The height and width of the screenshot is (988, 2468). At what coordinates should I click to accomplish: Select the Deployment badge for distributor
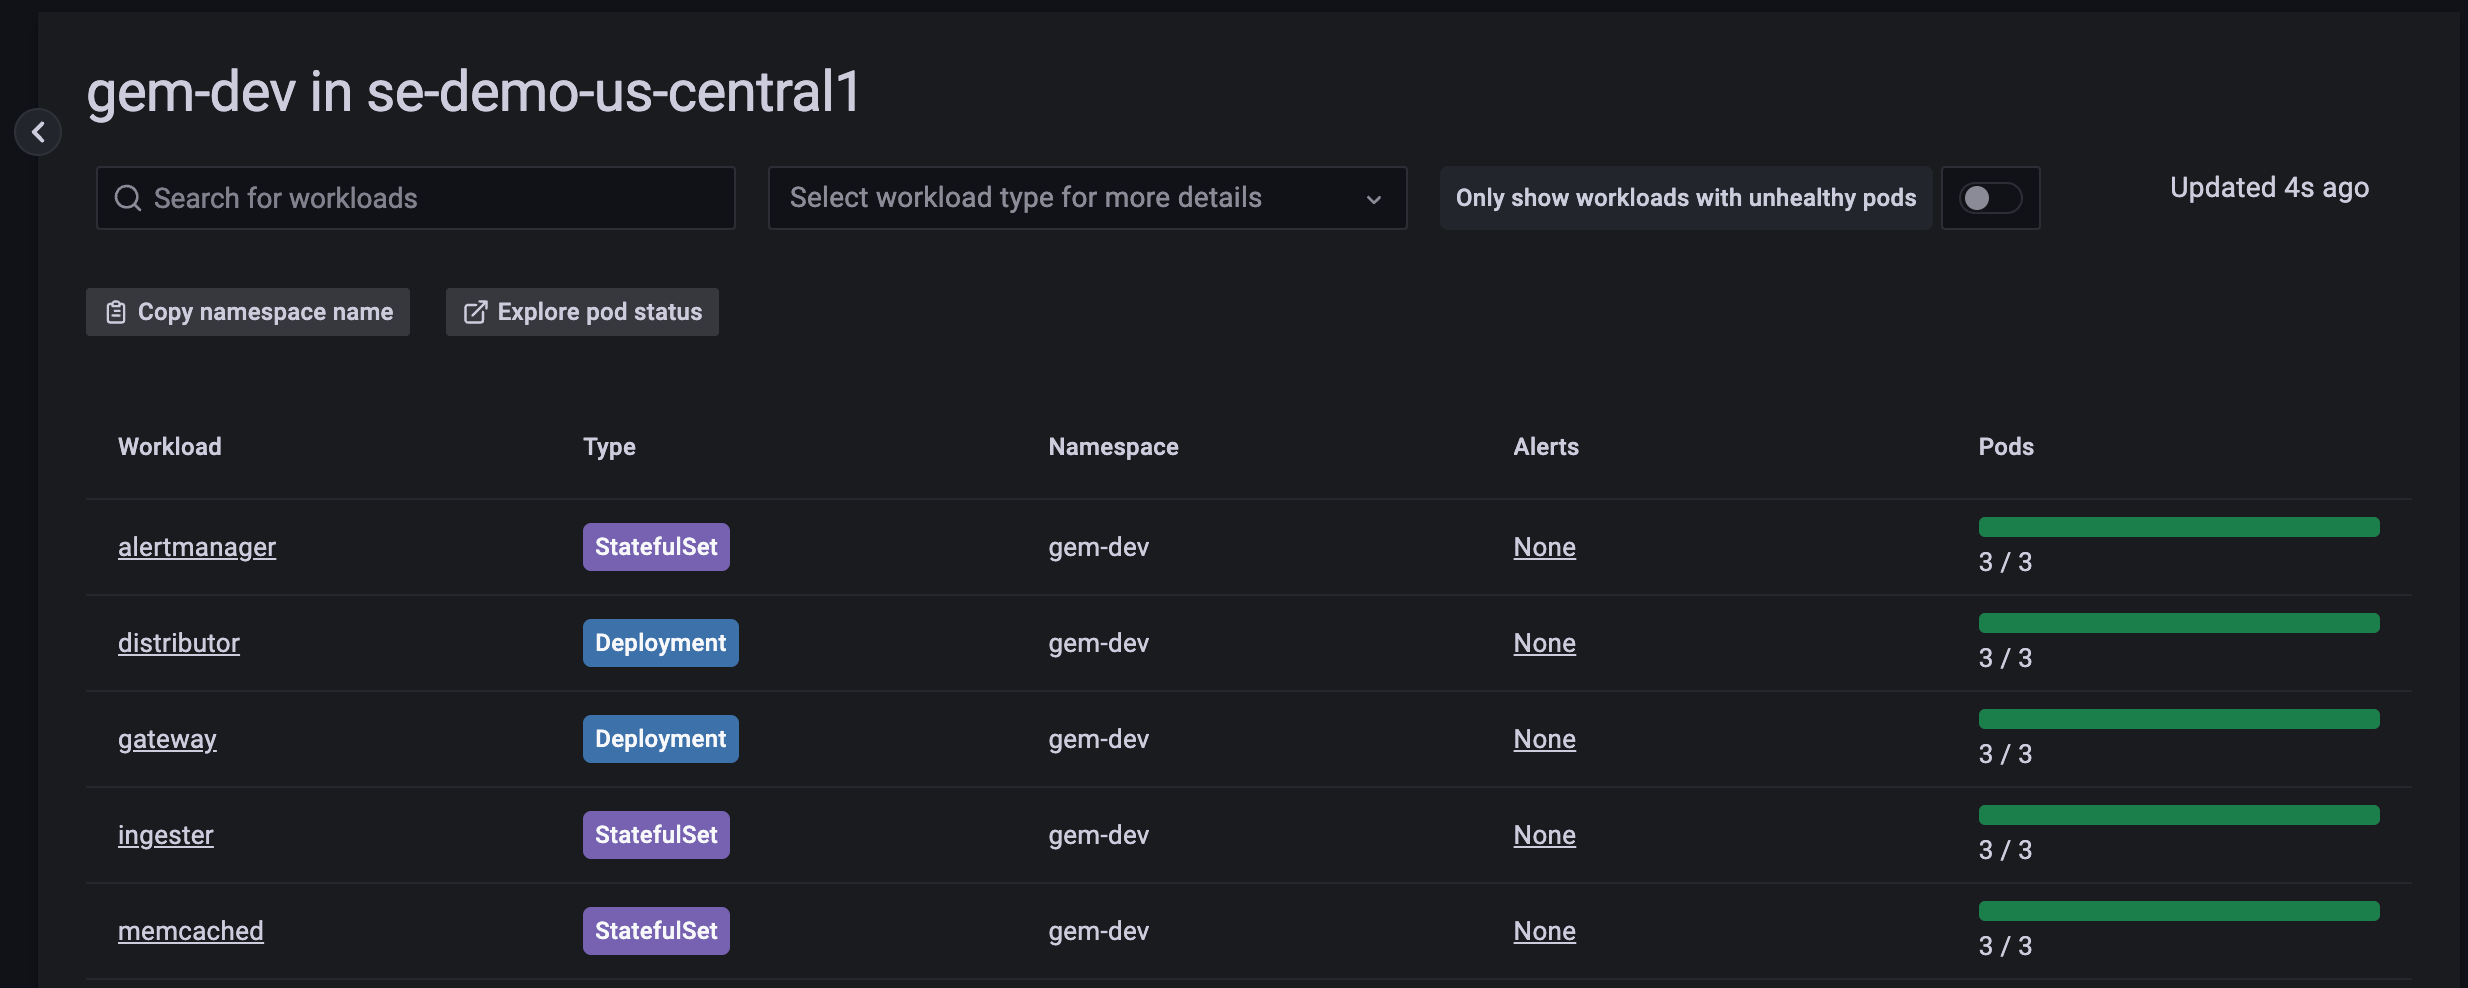click(x=659, y=642)
